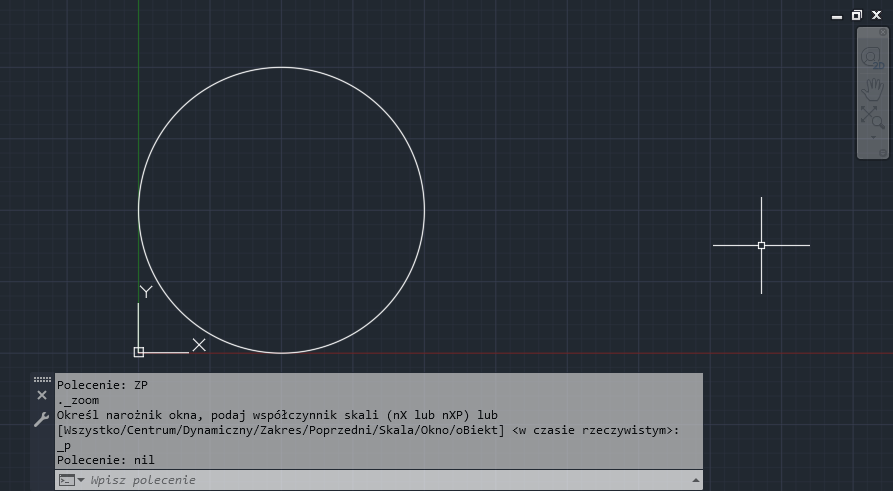The height and width of the screenshot is (491, 893).
Task: Click the '_p' history line
Action: (x=64, y=445)
